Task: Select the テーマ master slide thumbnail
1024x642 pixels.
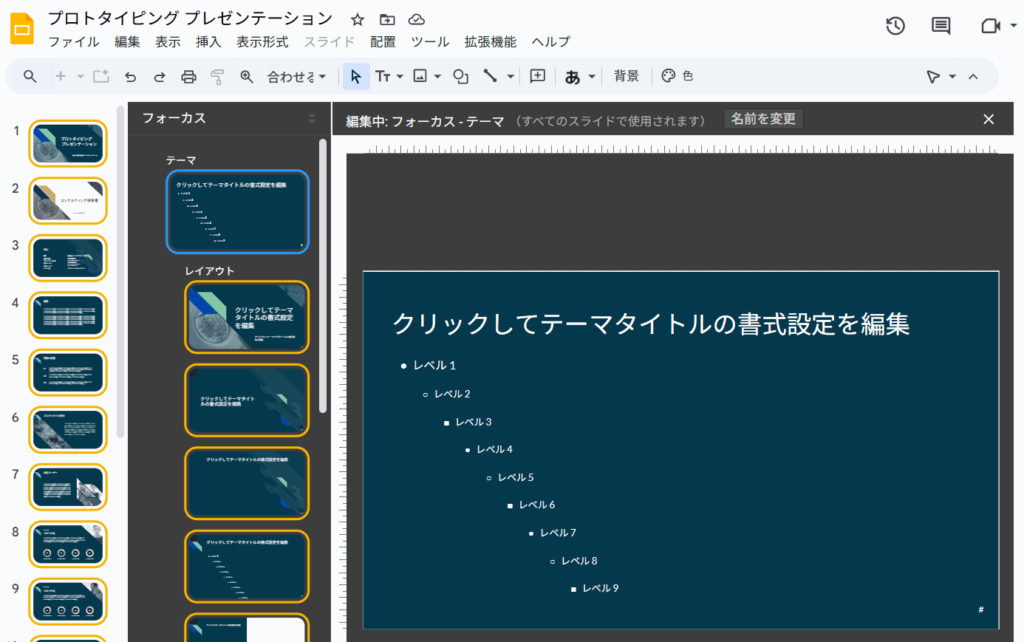Action: coord(237,212)
